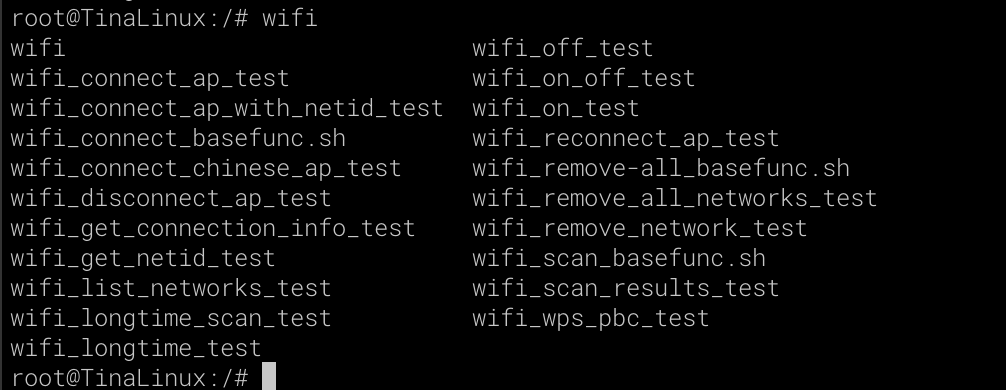Click wifi_on_off_test in the listing

tap(584, 78)
